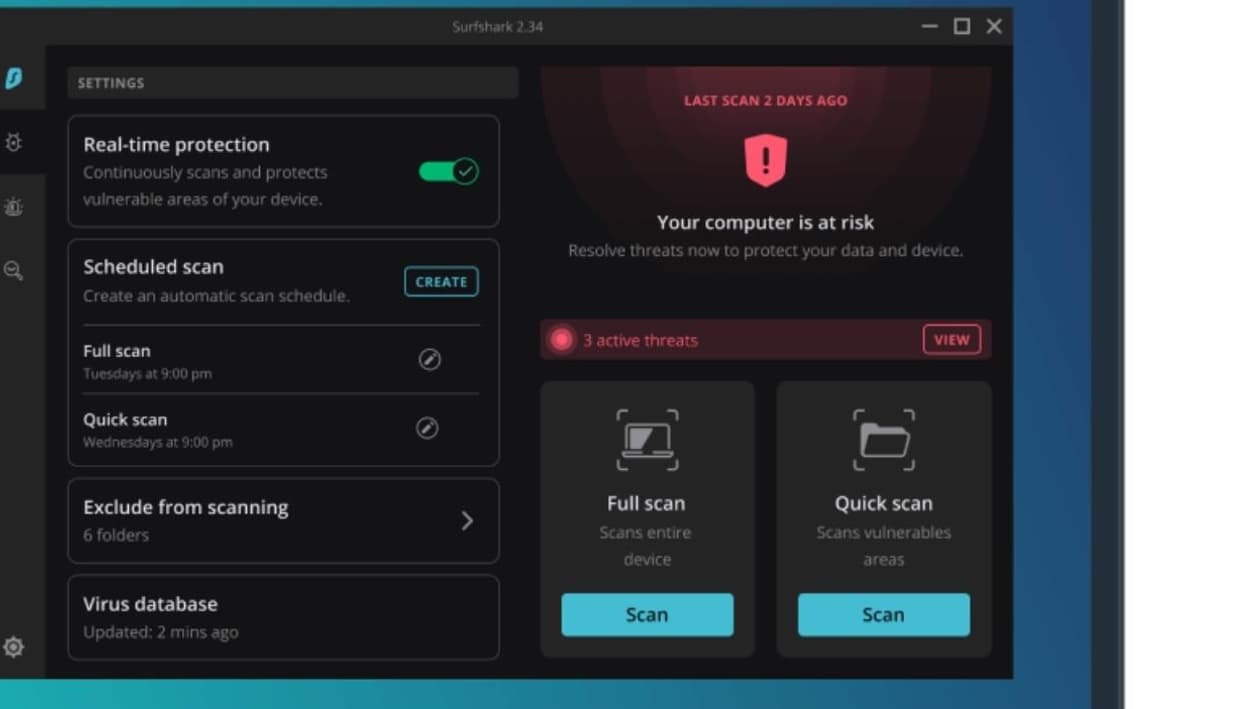
Task: Start the Quick scan
Action: (x=884, y=615)
